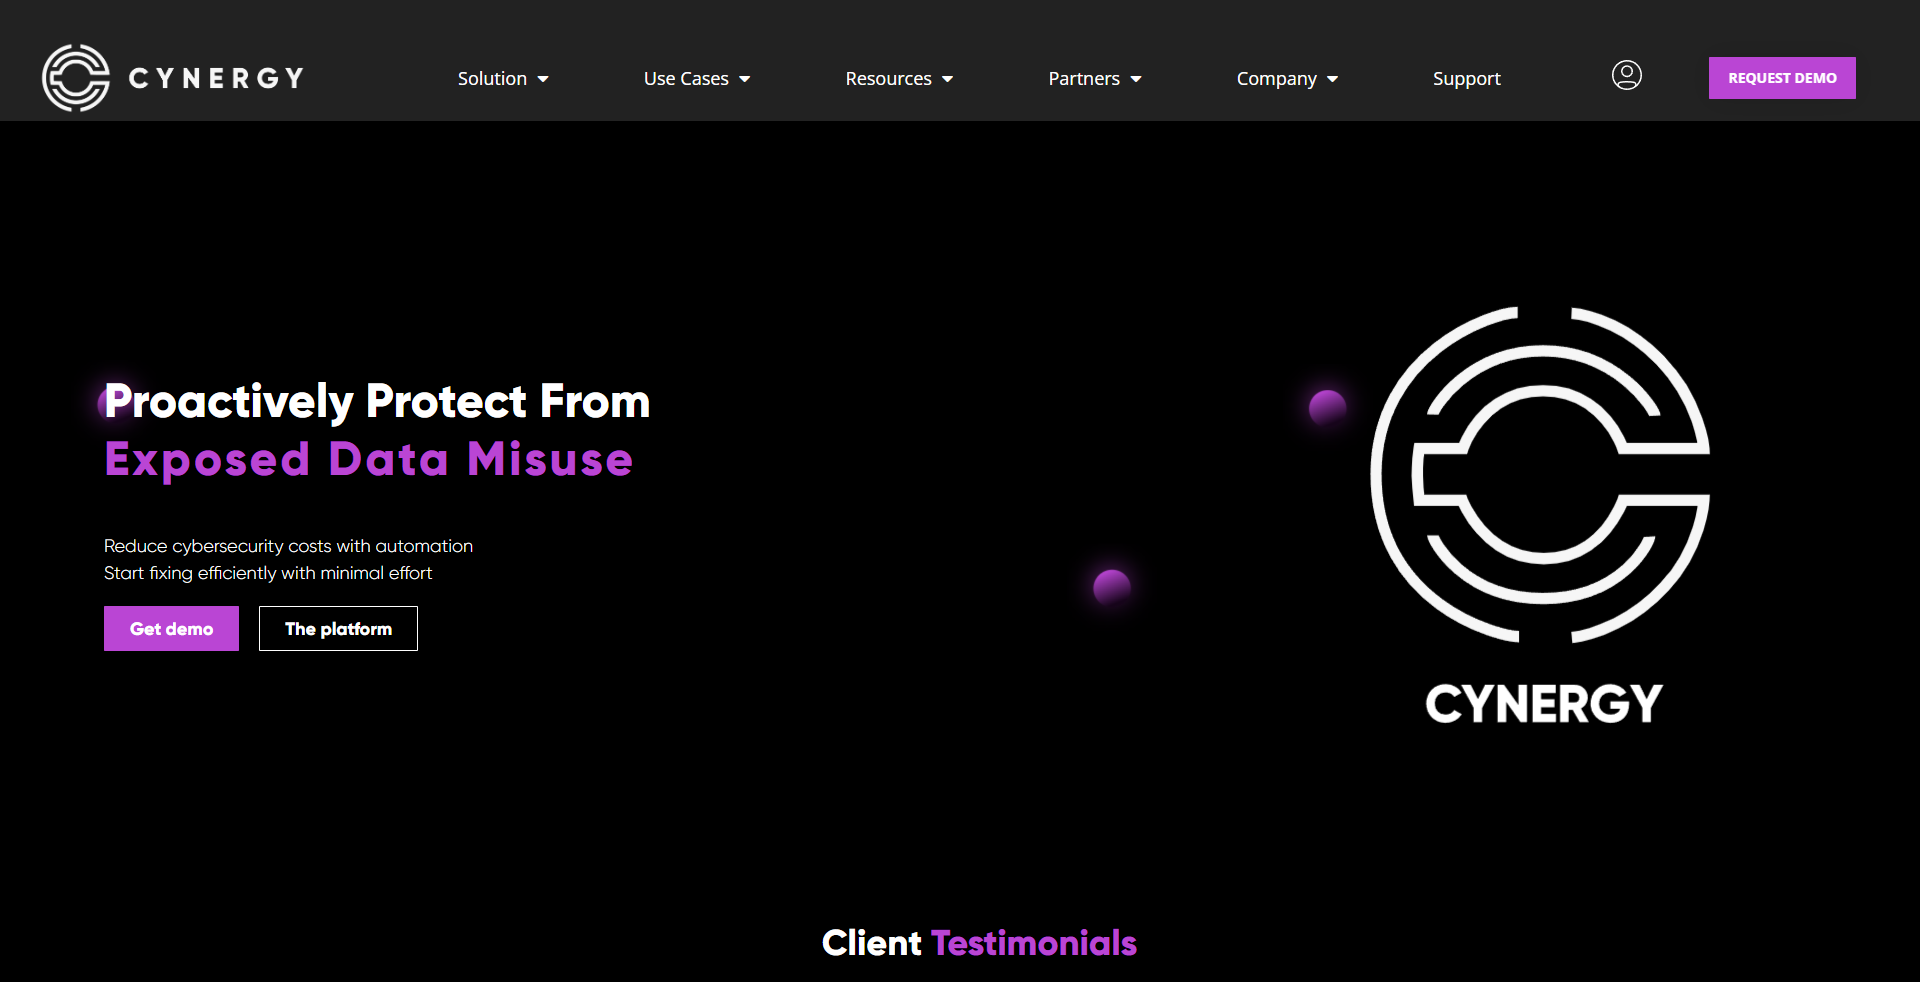Click the large Cynergy emblem graphic

coord(1540,475)
